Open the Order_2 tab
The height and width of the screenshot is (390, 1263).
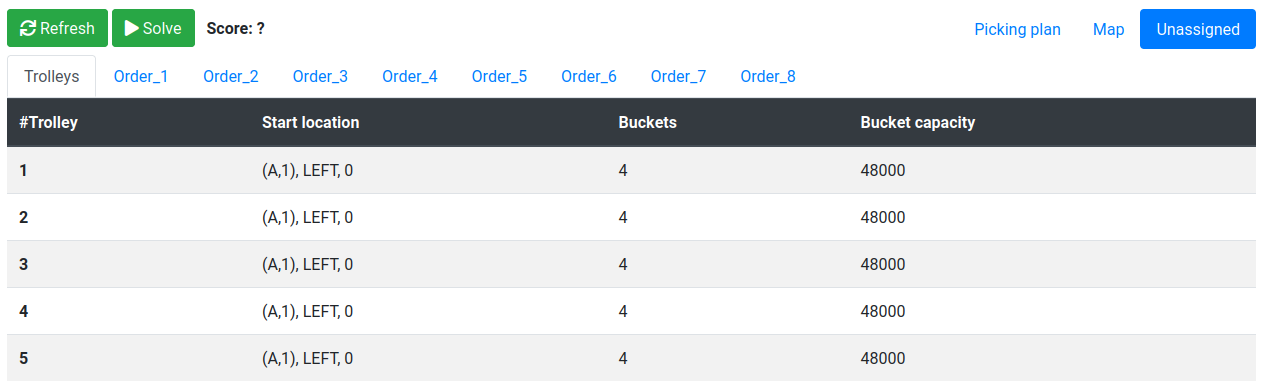(231, 76)
